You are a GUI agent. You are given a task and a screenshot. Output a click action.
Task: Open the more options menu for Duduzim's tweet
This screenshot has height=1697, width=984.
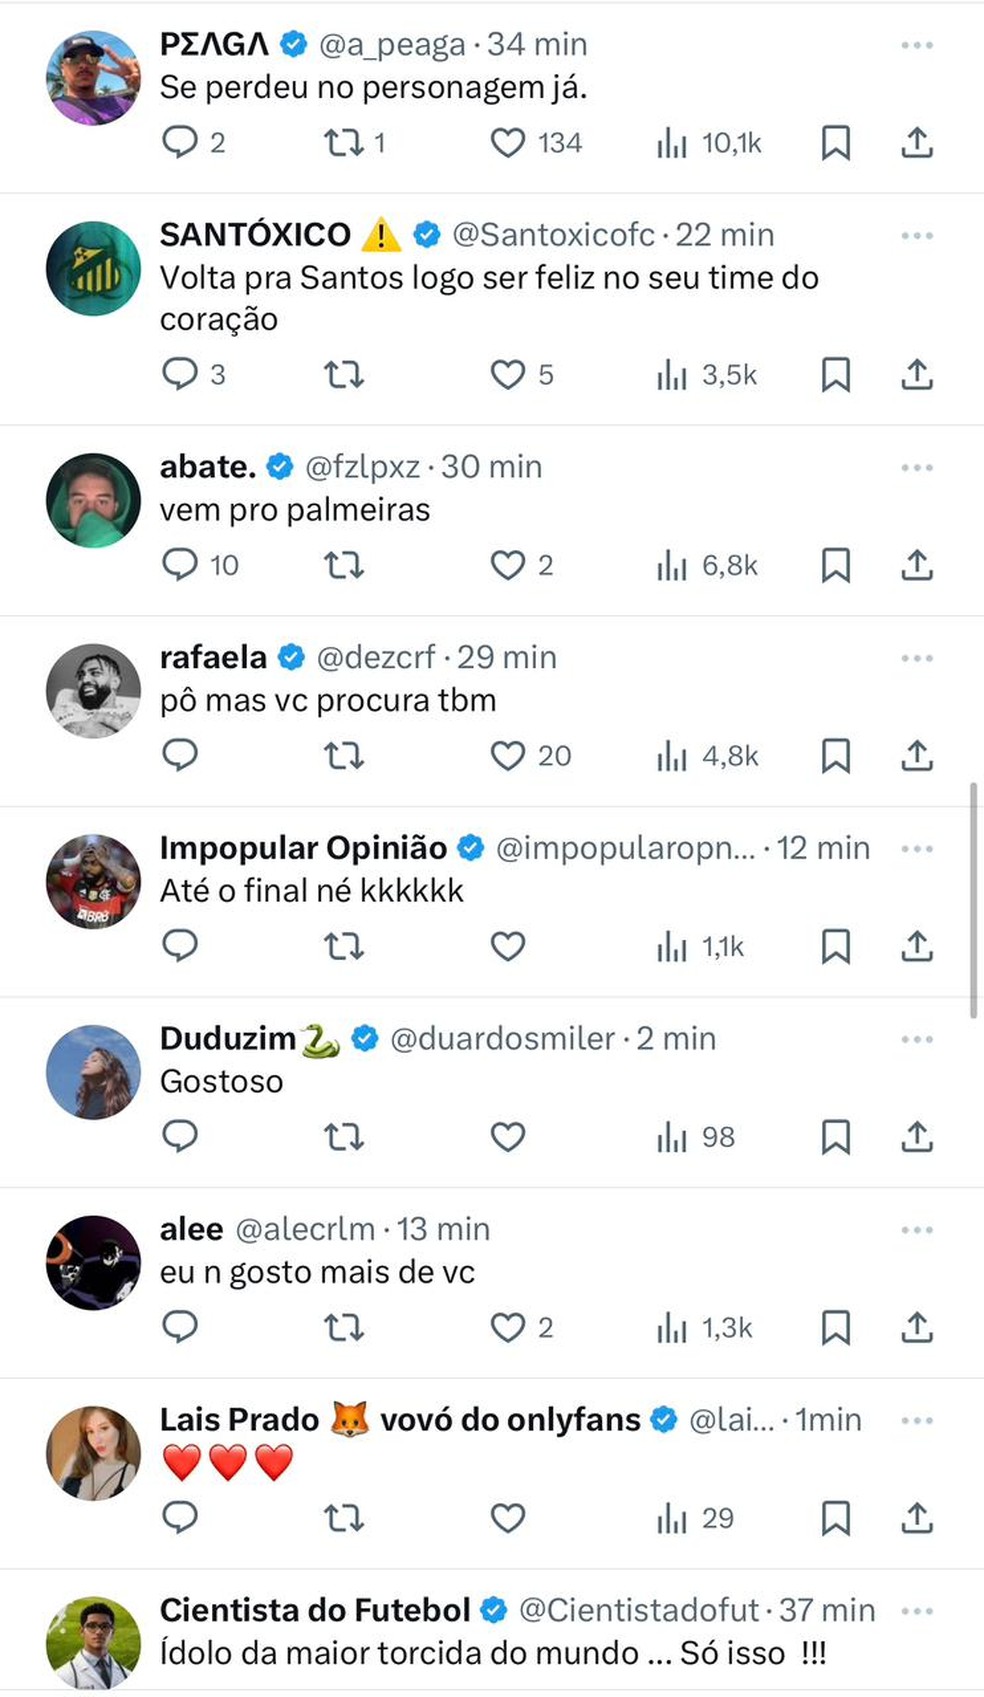(x=916, y=1038)
